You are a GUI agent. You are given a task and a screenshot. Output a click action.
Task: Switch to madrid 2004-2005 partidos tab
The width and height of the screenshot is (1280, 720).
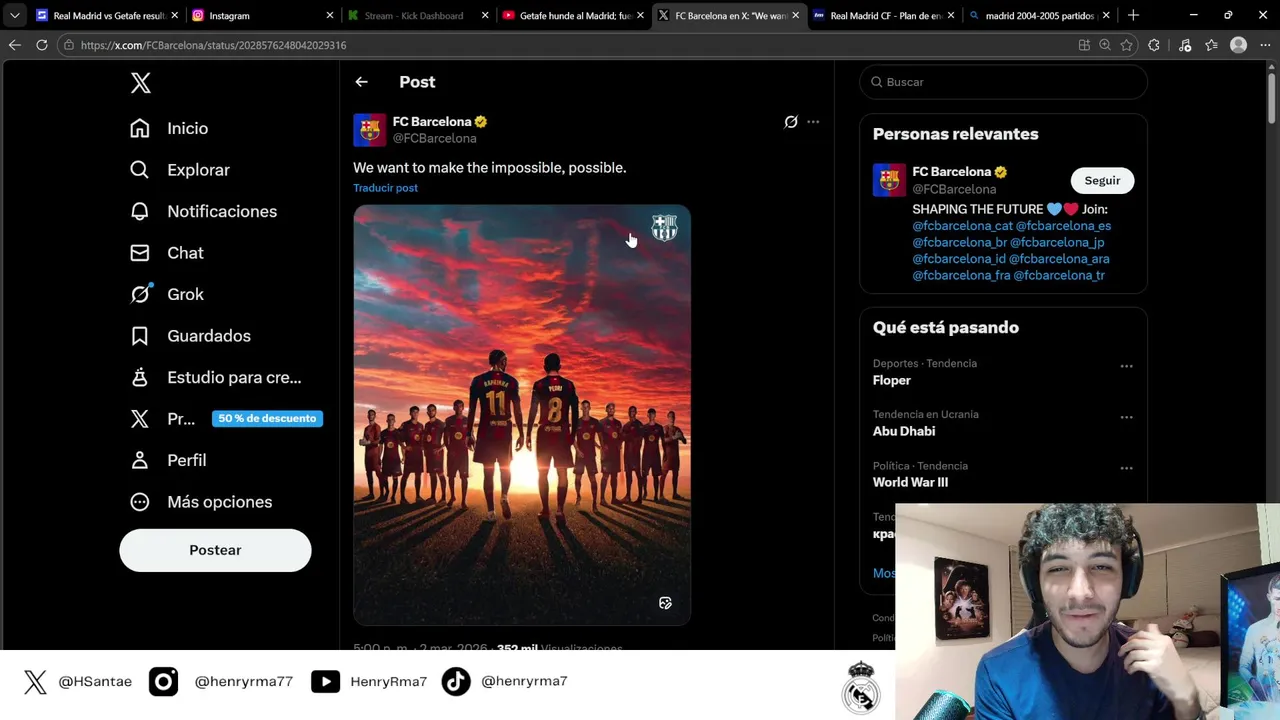coord(1039,16)
